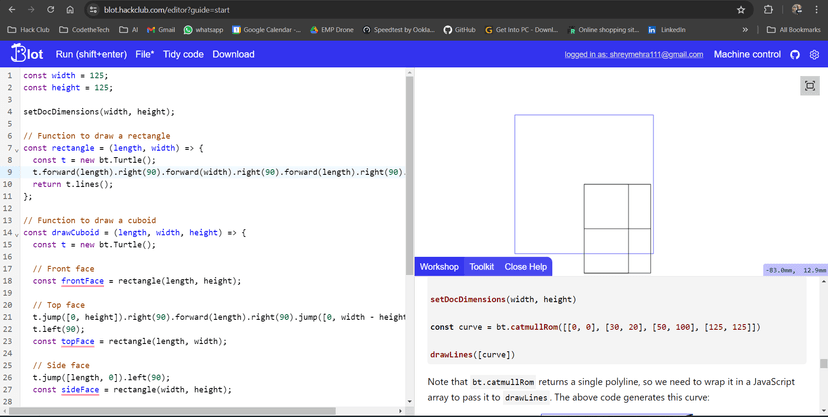
Task: Click Tidy code to format the code
Action: click(183, 55)
